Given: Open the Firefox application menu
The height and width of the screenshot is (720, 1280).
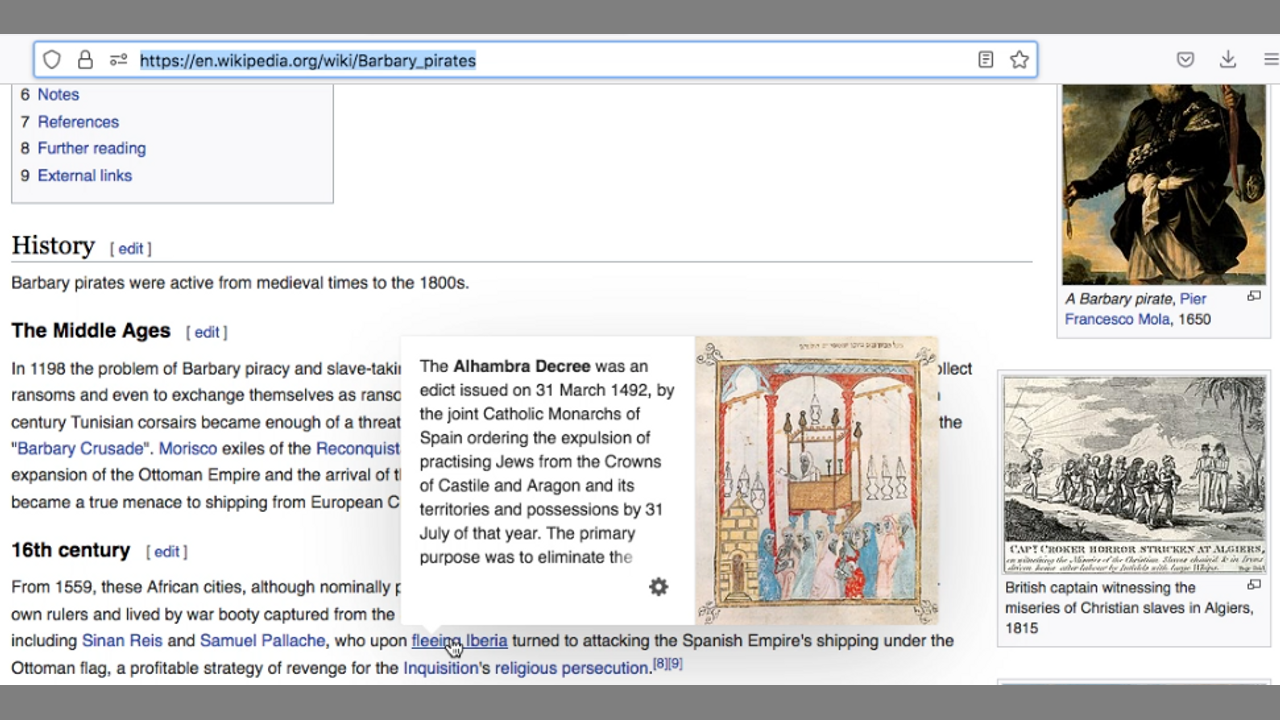Looking at the screenshot, I should (x=1271, y=60).
